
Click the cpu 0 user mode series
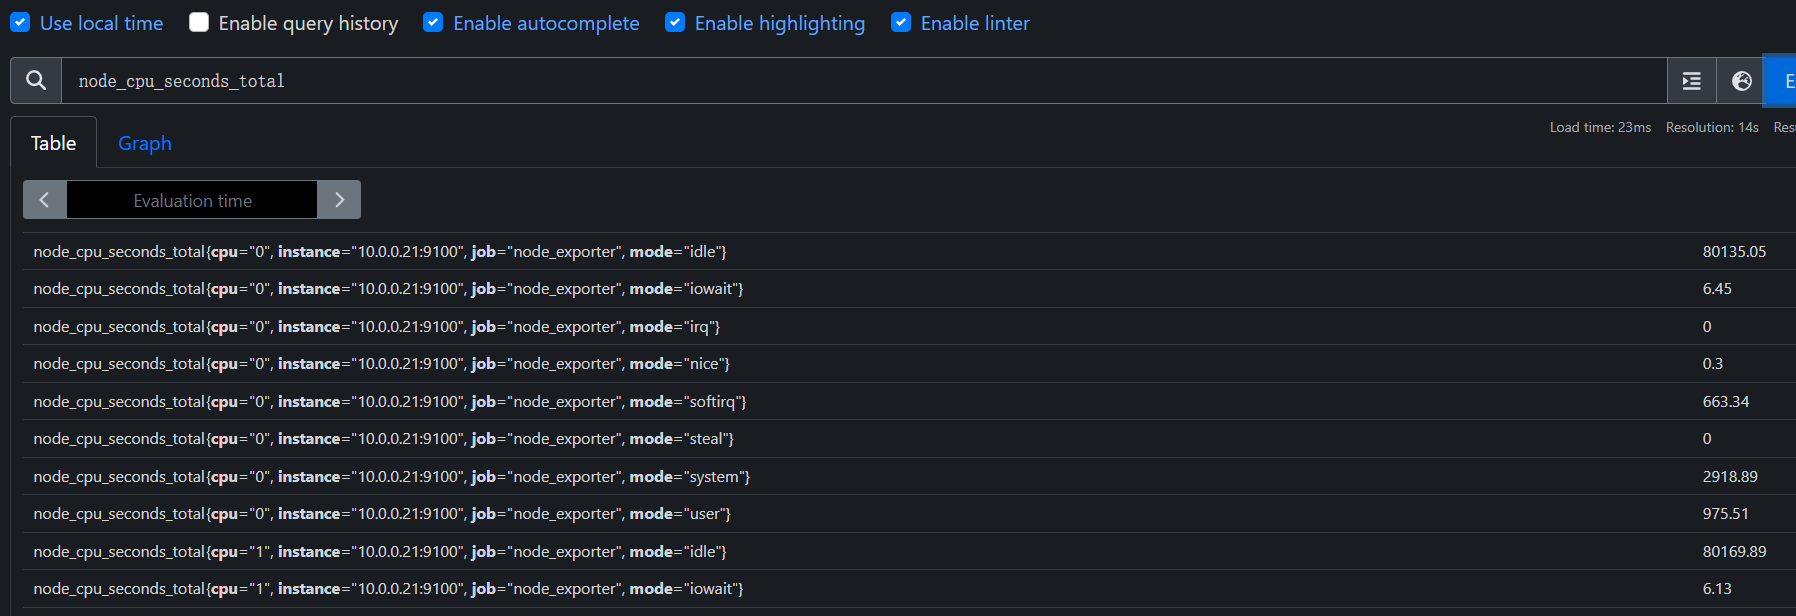click(x=382, y=514)
